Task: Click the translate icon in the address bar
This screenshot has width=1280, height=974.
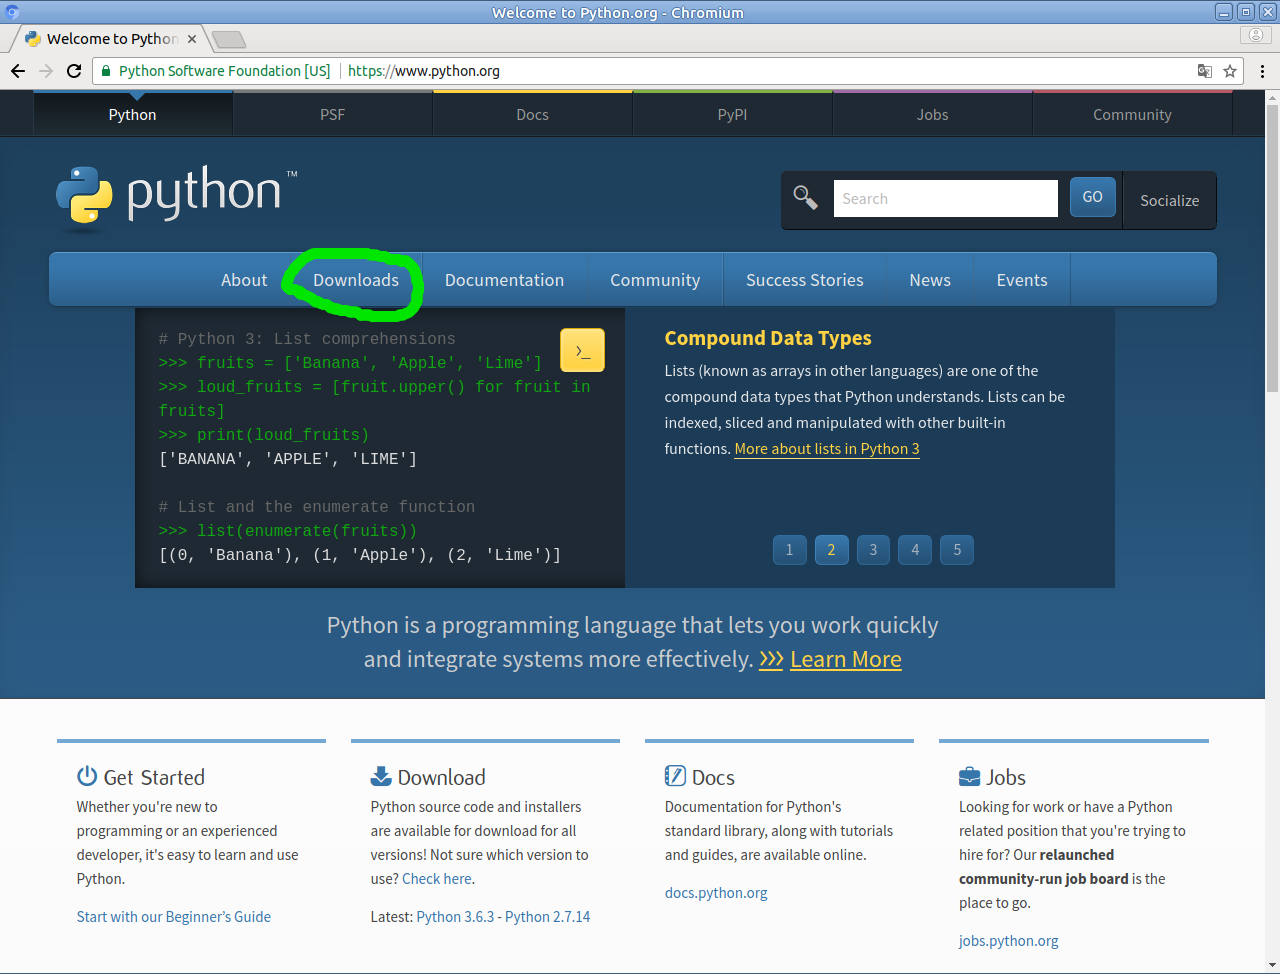Action: (x=1204, y=71)
